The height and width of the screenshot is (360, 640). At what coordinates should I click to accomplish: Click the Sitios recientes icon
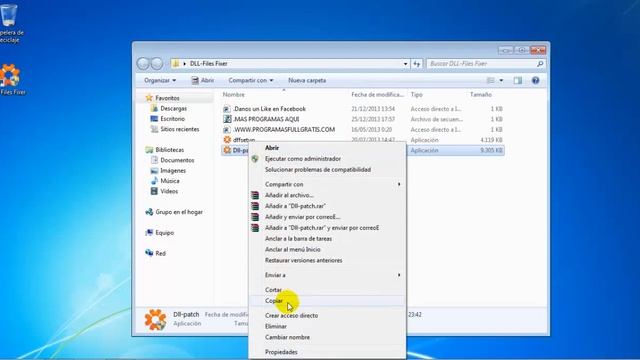point(154,129)
